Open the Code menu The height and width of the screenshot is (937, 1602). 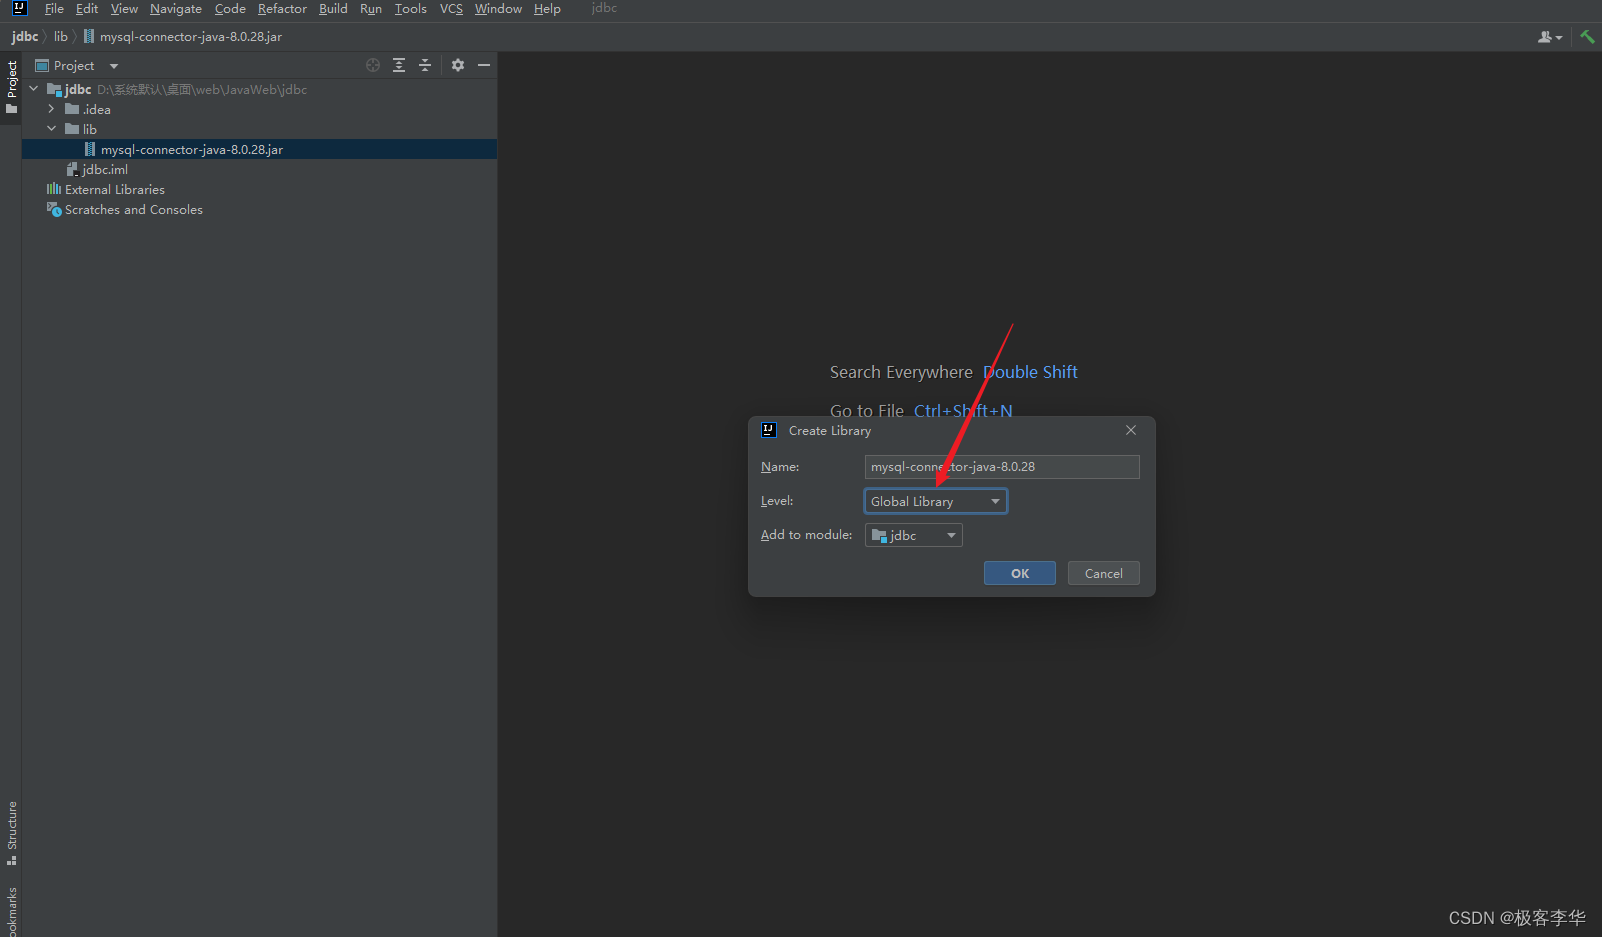click(x=230, y=9)
